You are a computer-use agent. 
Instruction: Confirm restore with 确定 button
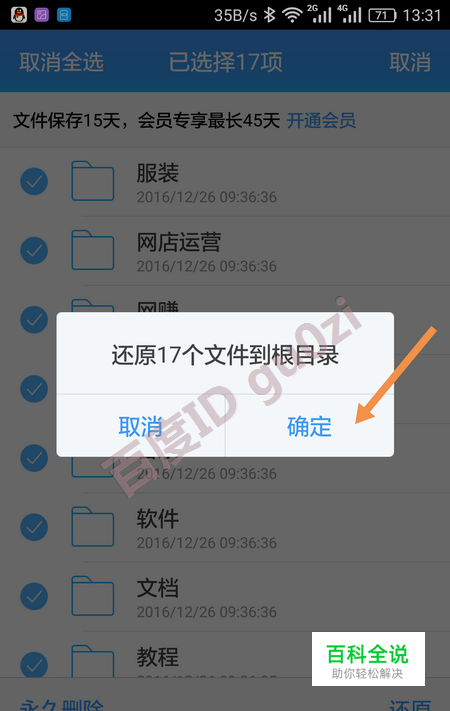pyautogui.click(x=309, y=426)
